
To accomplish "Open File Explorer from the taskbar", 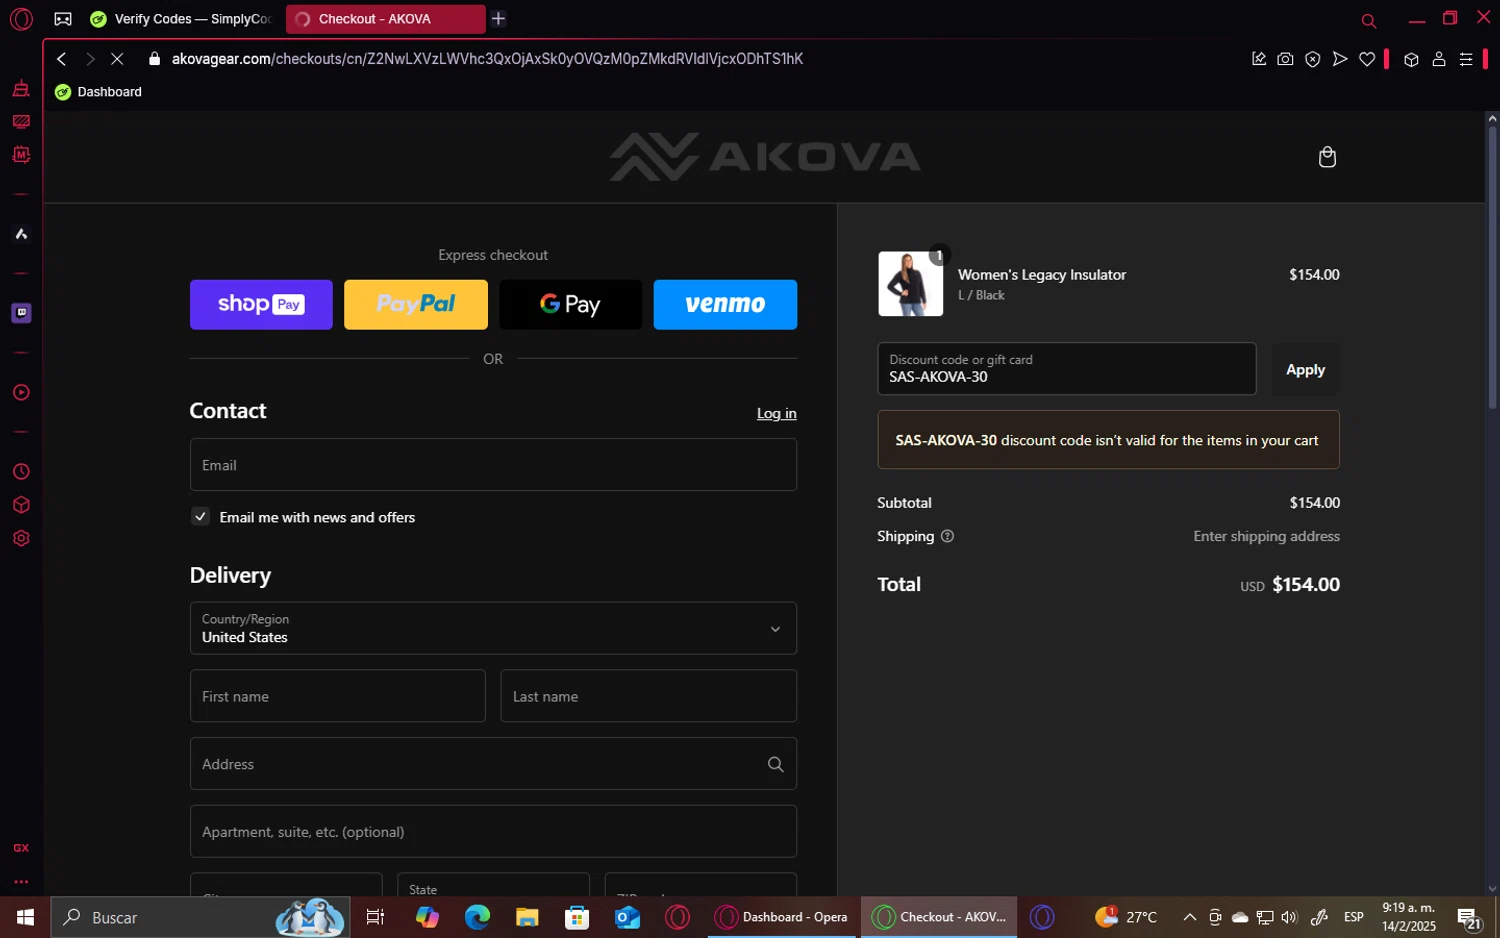I will click(x=527, y=917).
